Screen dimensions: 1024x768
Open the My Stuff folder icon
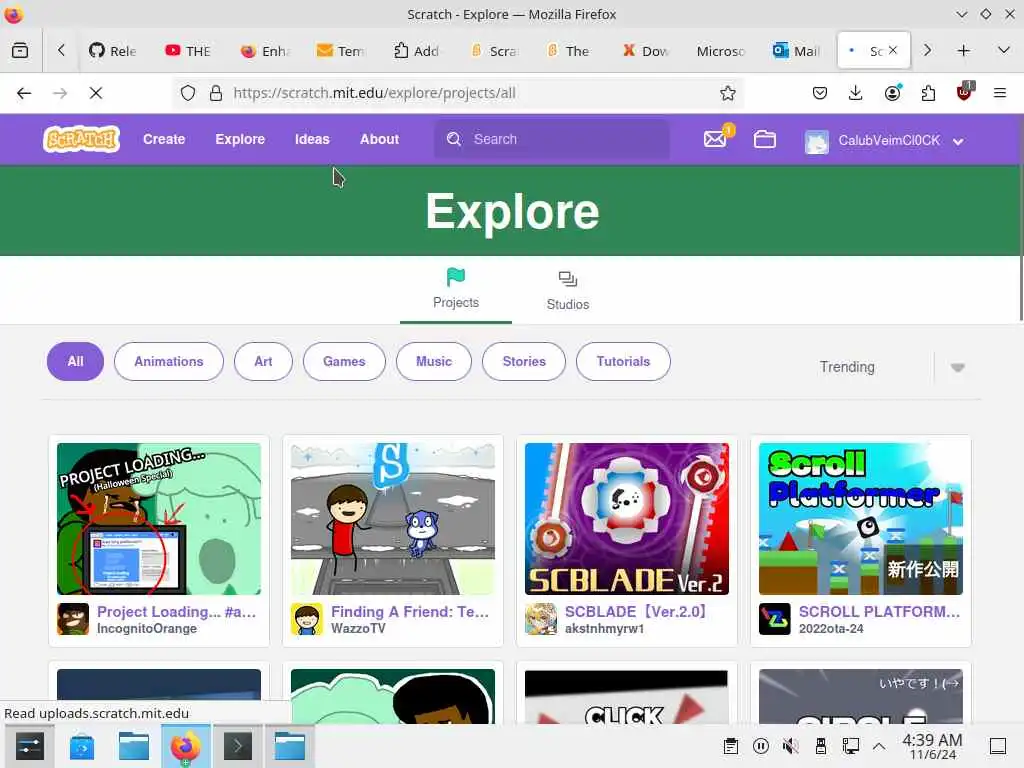pos(765,139)
